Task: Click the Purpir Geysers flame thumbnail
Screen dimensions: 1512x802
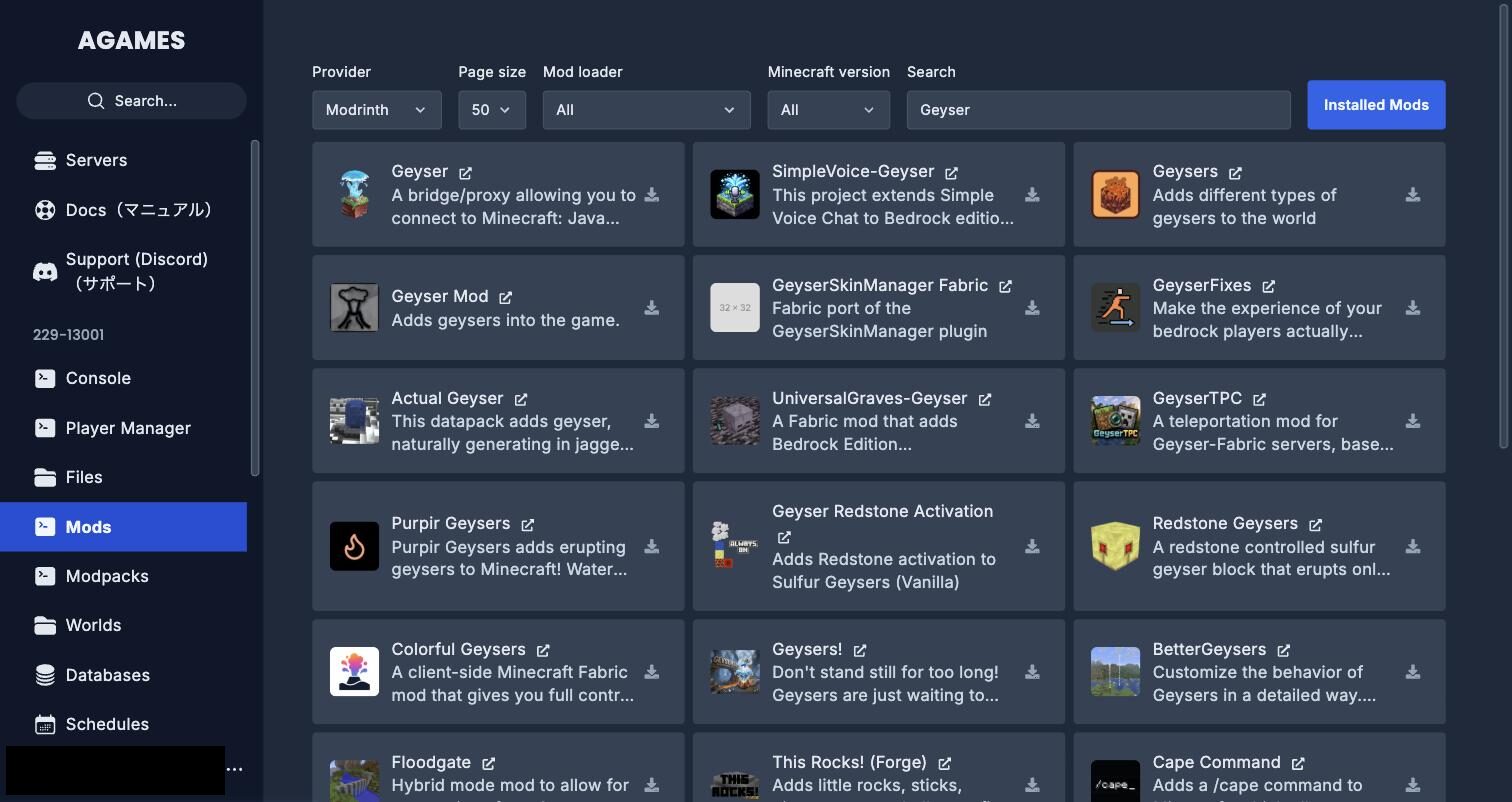Action: 354,546
